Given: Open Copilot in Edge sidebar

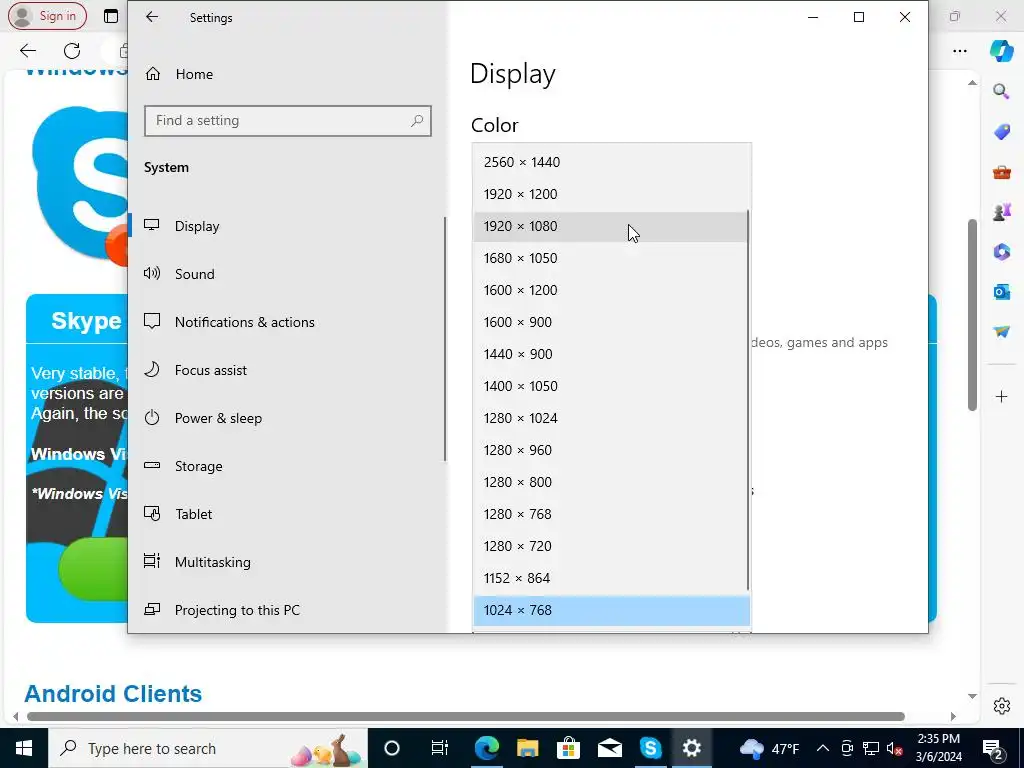Looking at the screenshot, I should point(1001,51).
